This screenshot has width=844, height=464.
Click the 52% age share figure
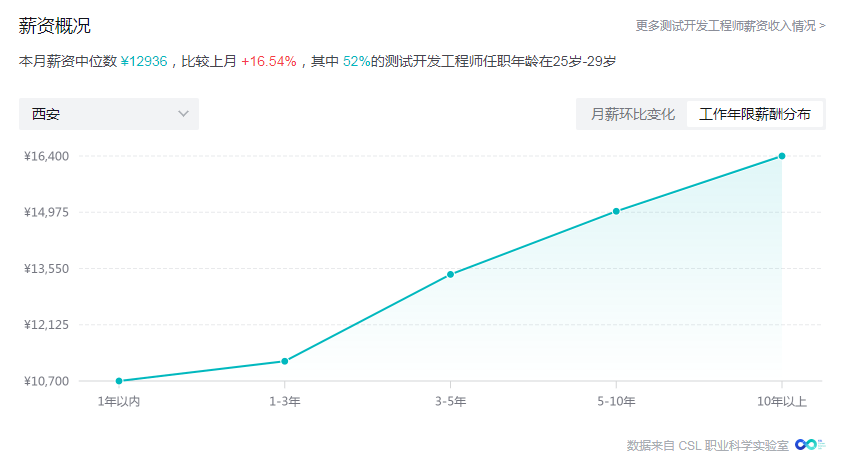356,61
